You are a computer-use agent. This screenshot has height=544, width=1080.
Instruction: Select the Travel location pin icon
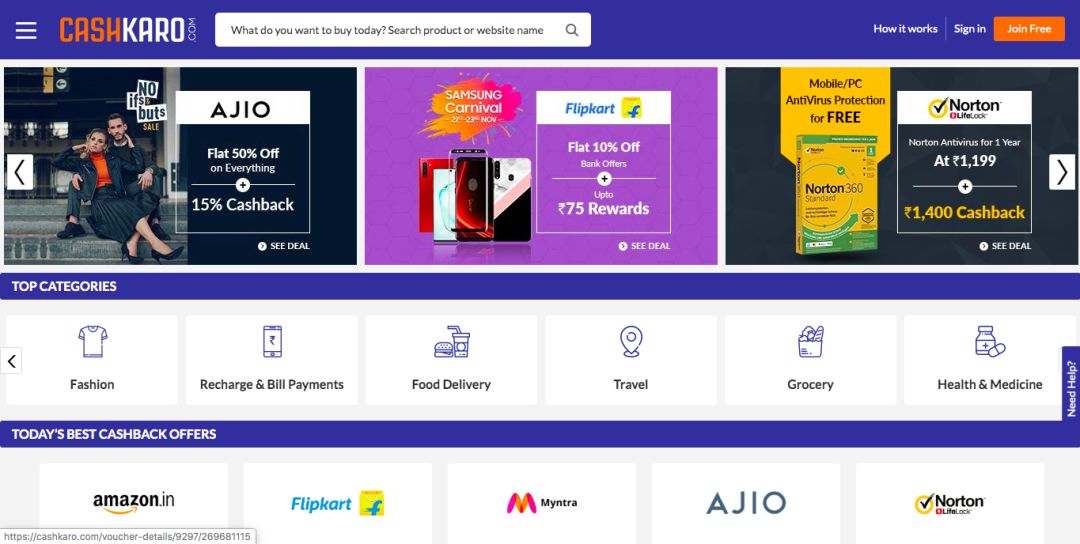click(x=631, y=341)
